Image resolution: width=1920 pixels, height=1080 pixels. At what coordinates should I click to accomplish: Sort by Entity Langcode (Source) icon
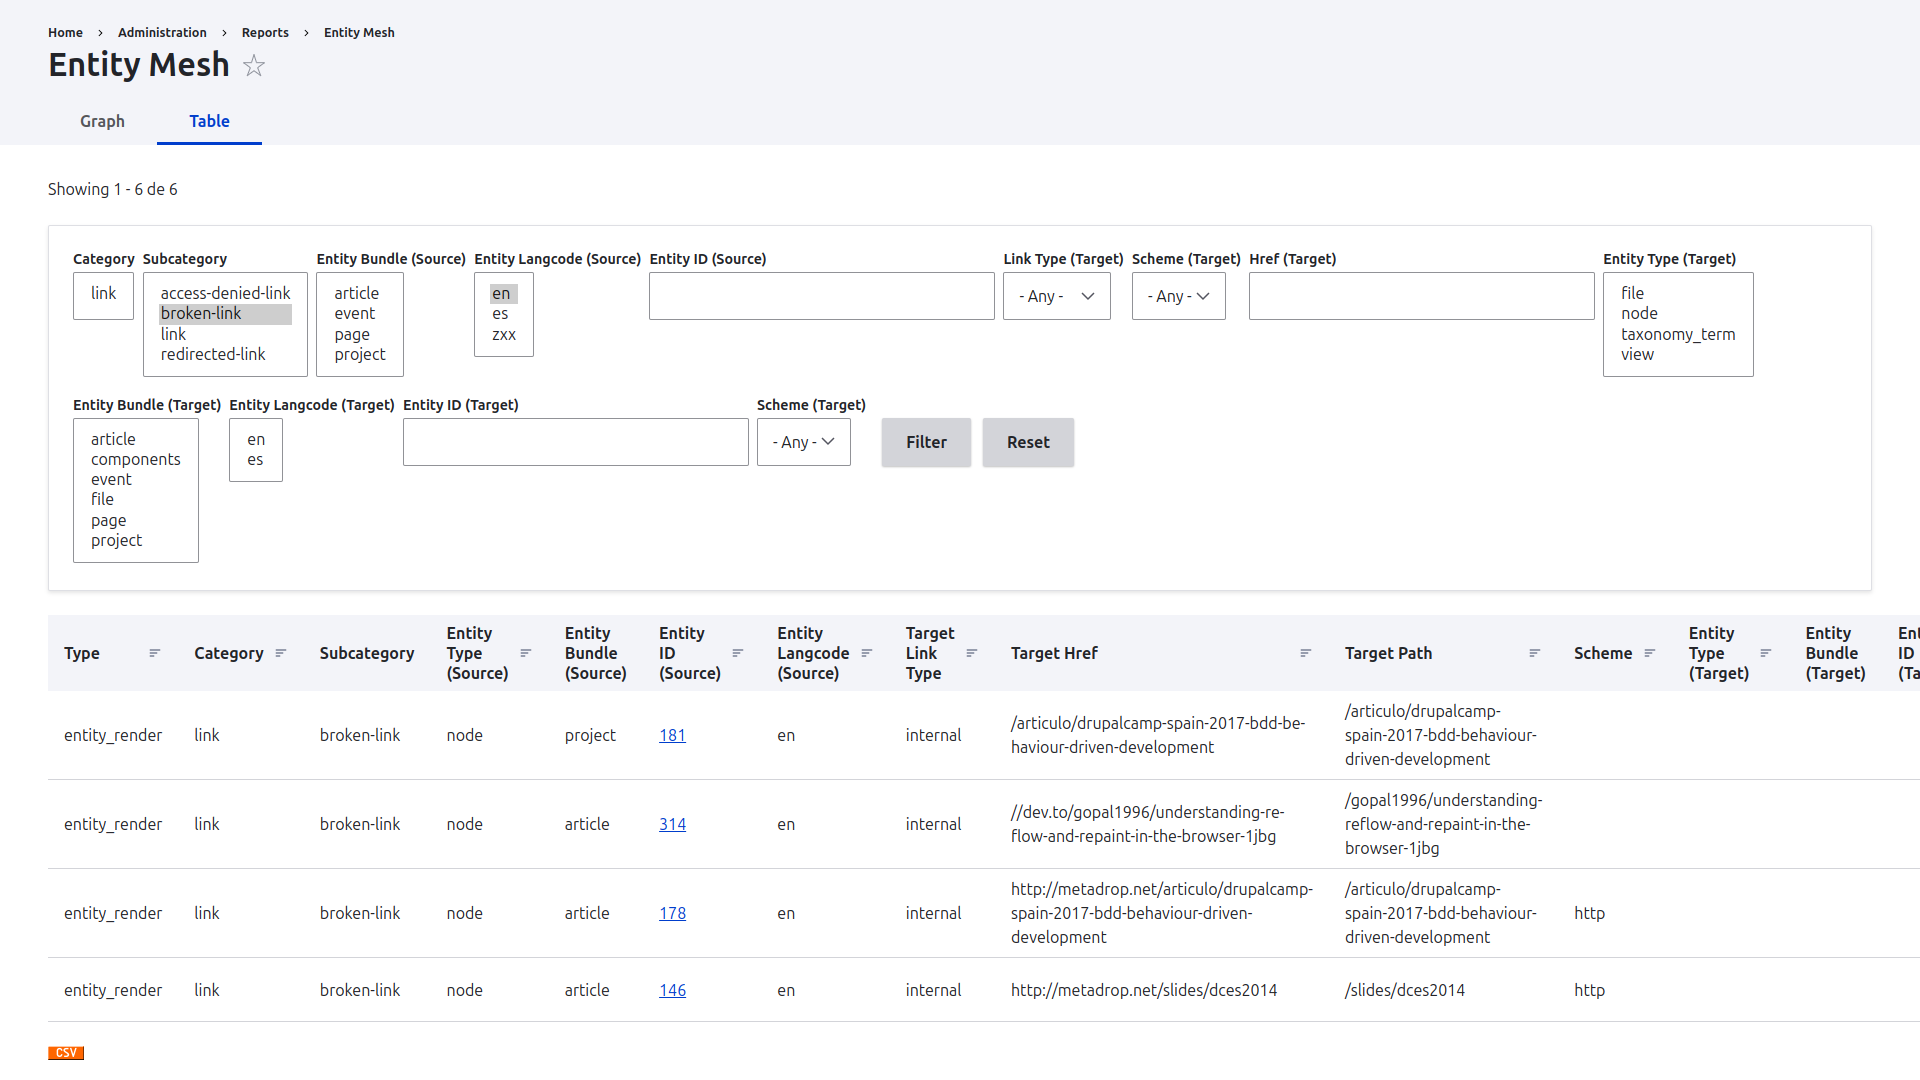click(867, 653)
